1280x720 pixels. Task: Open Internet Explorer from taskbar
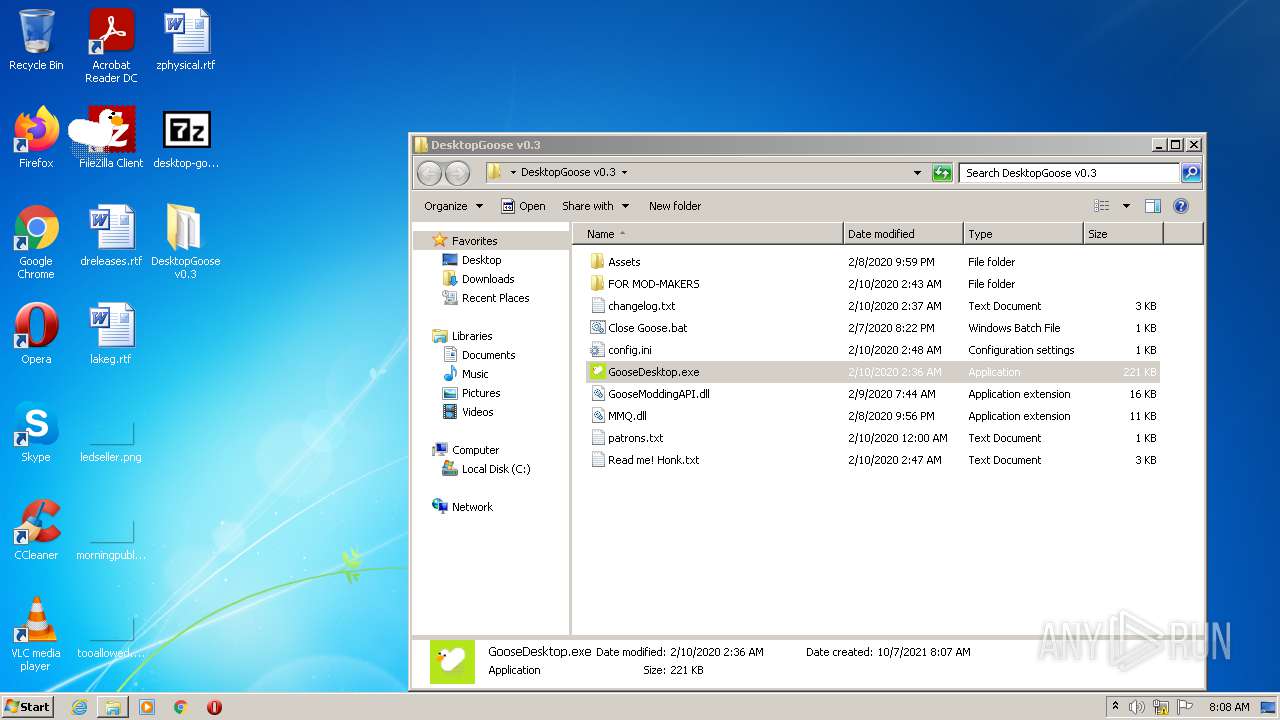79,707
